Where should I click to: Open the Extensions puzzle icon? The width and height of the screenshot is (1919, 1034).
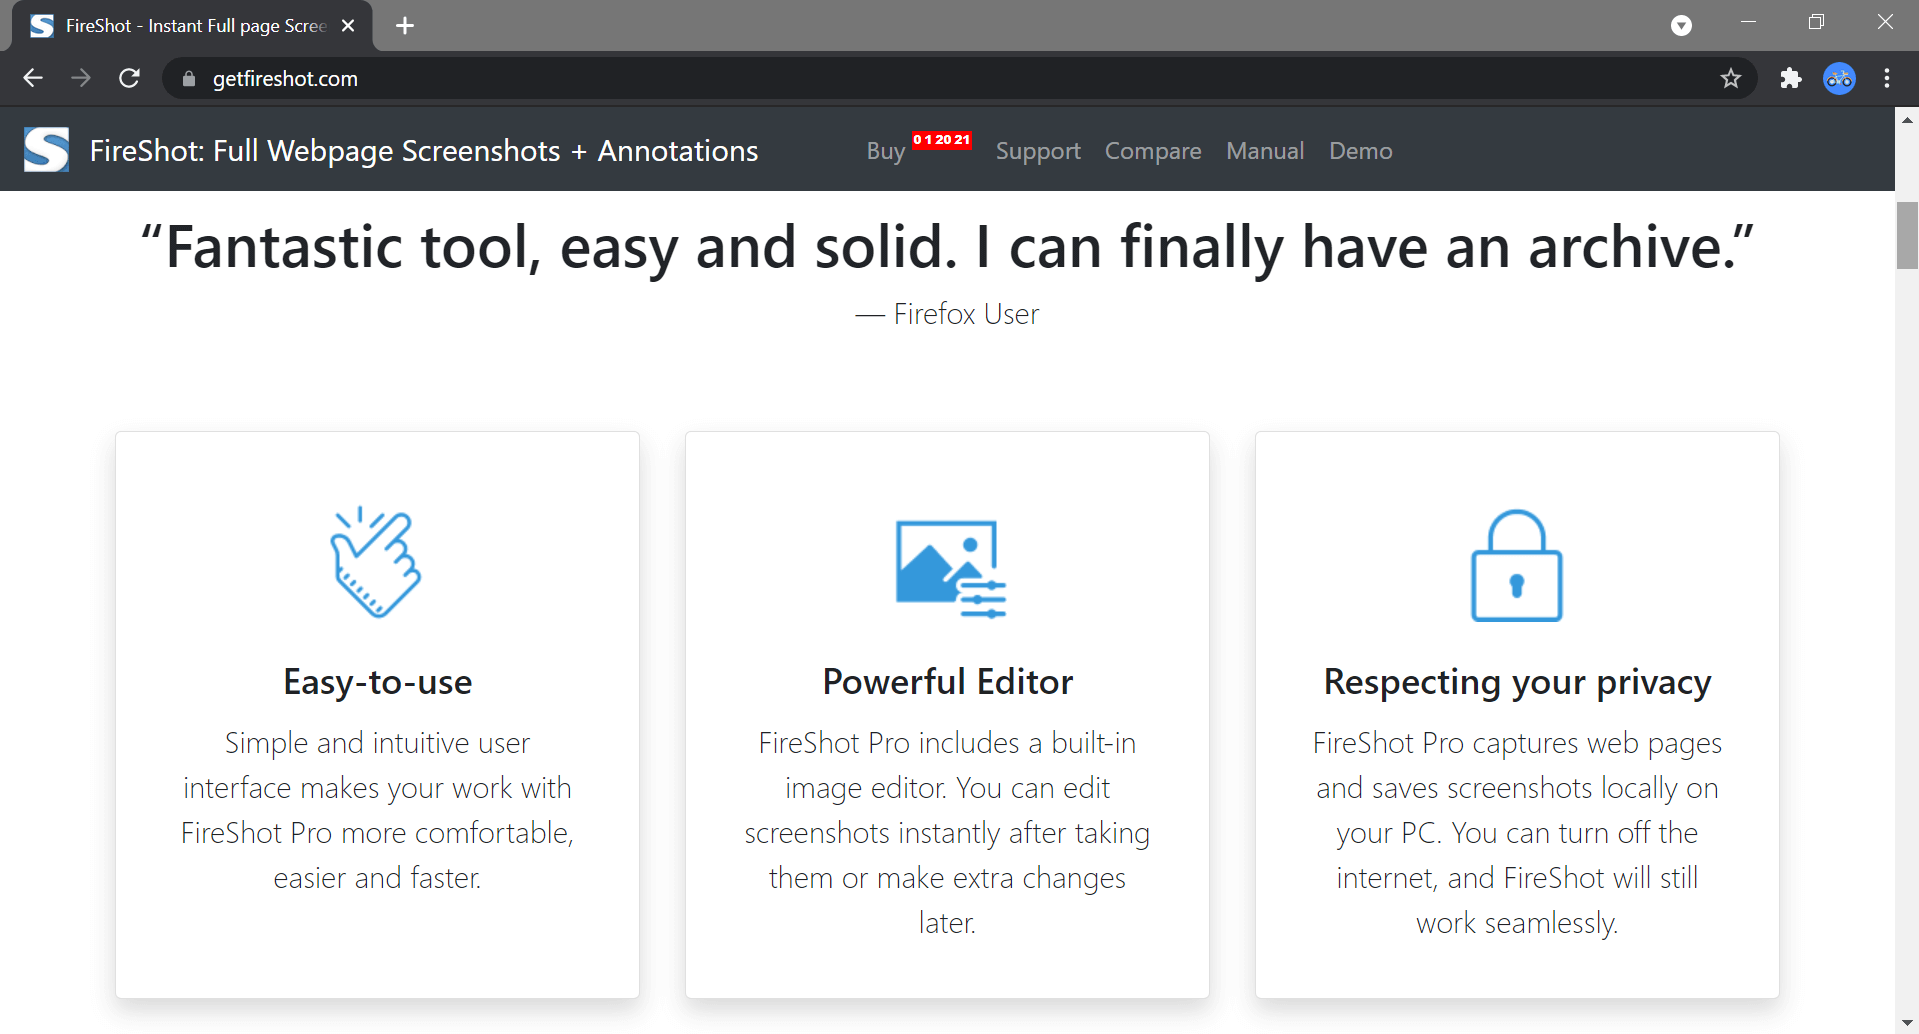tap(1791, 78)
